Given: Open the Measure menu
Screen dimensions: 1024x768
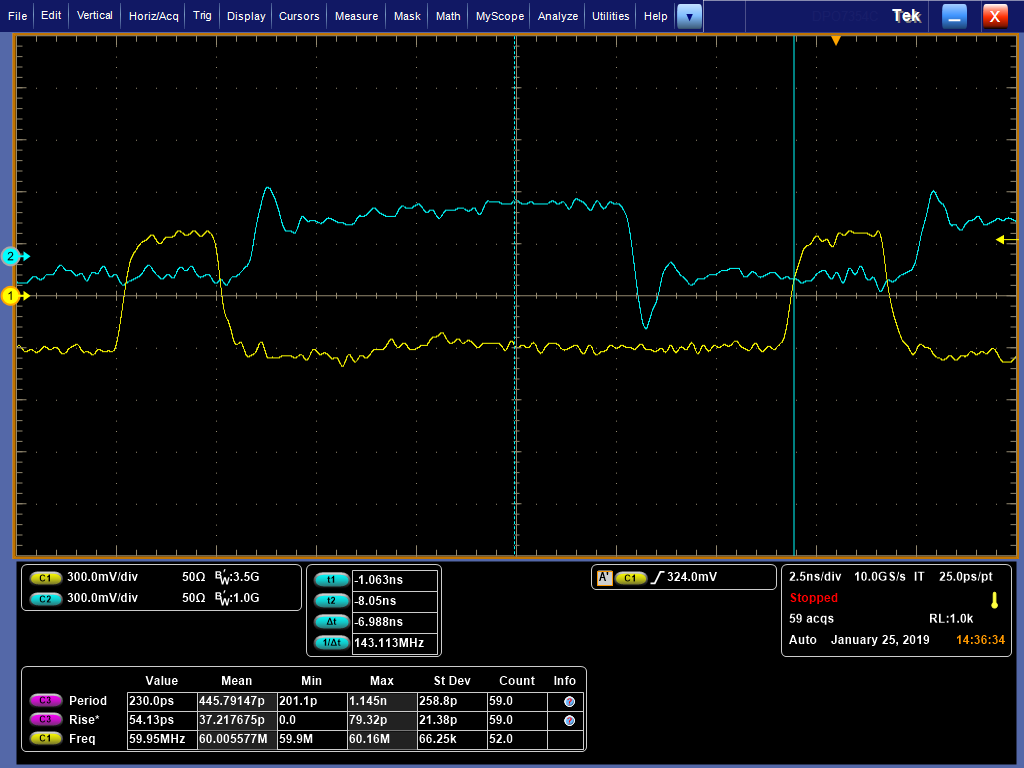Looking at the screenshot, I should [x=356, y=16].
